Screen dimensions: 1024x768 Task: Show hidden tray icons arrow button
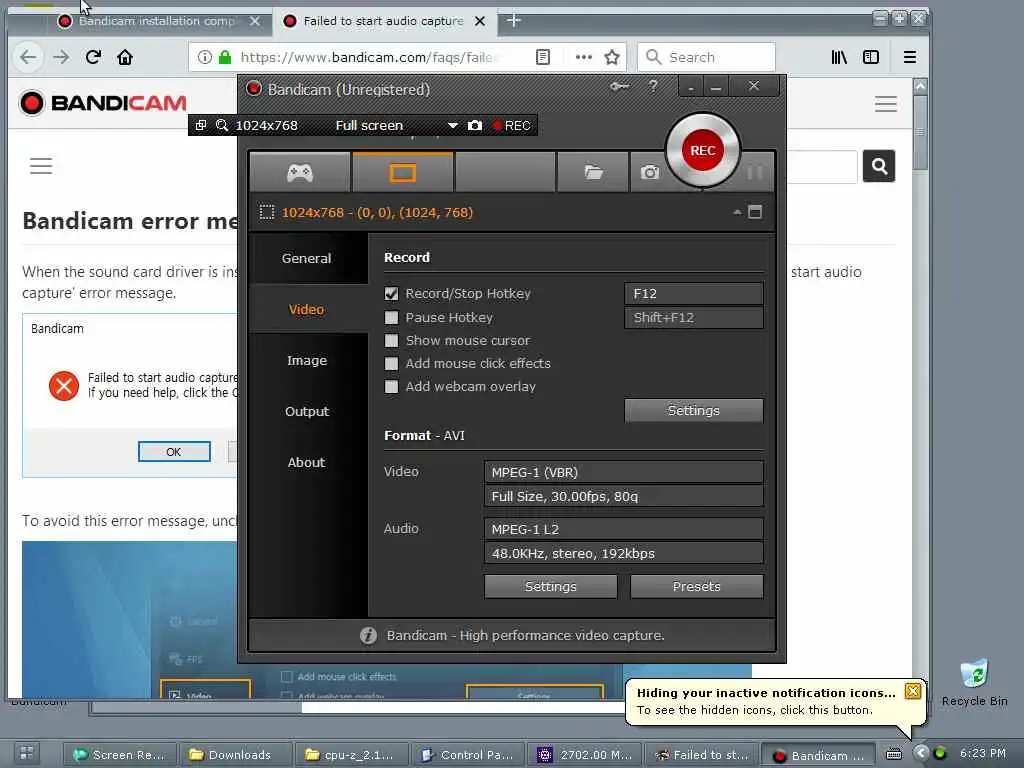(x=921, y=754)
